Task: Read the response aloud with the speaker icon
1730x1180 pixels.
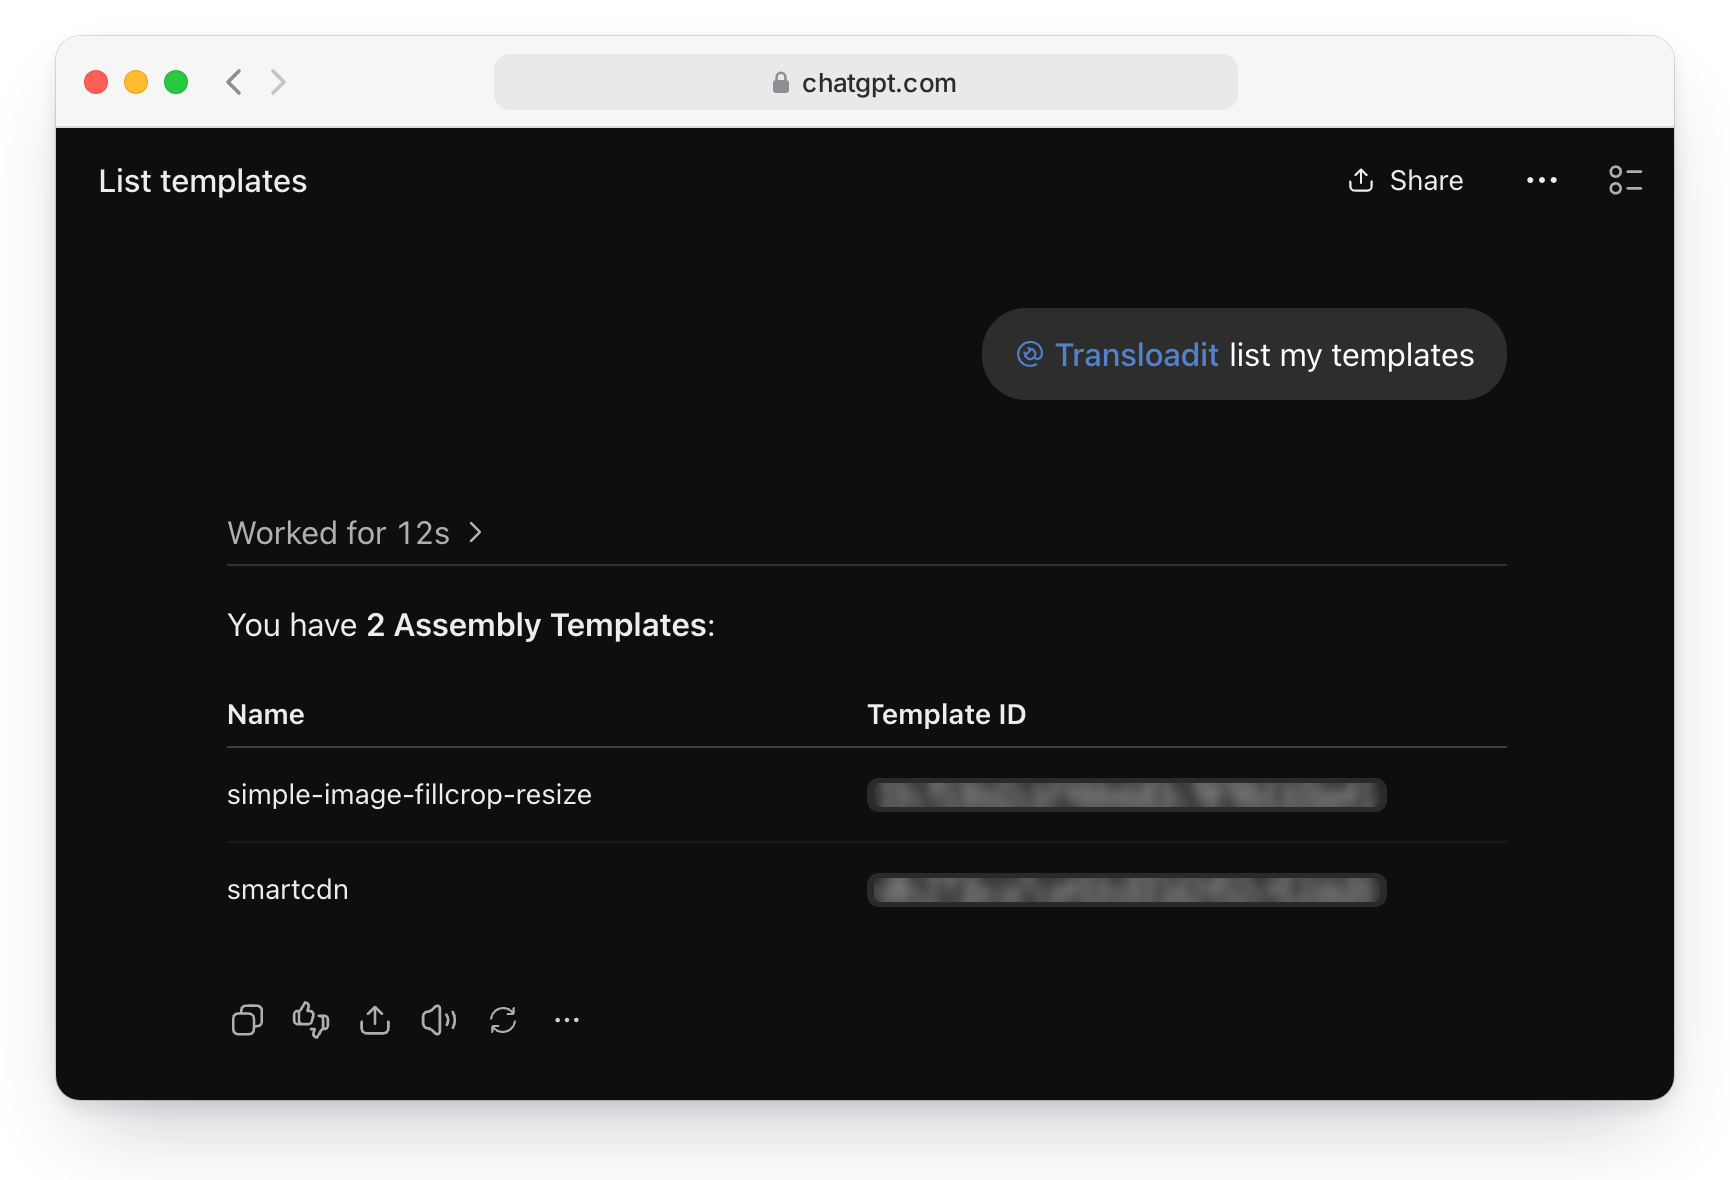Action: [439, 1020]
